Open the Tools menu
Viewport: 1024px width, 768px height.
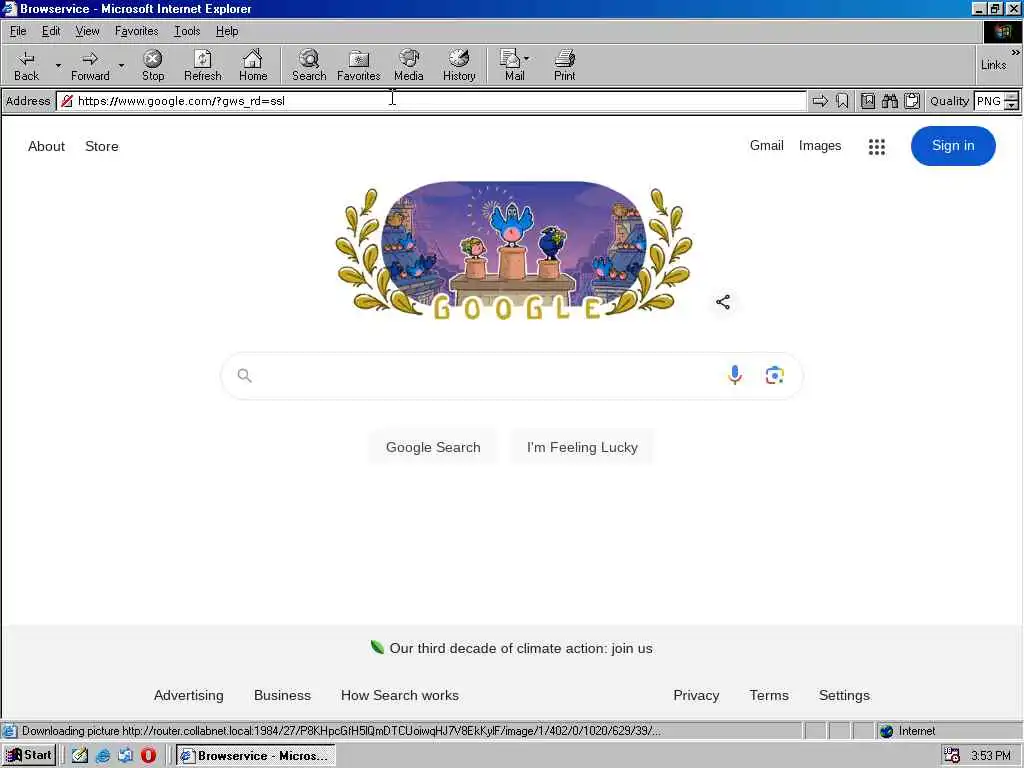pos(187,31)
